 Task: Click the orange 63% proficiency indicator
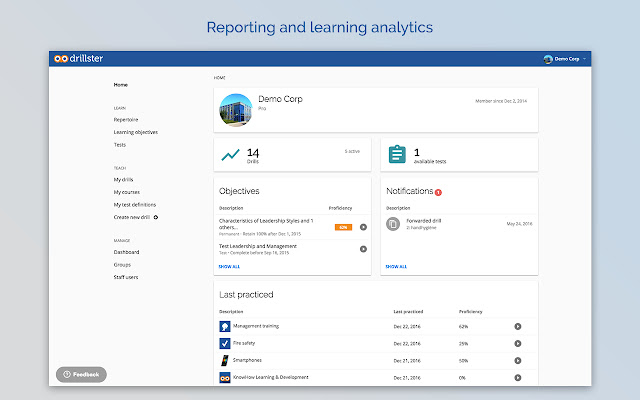click(x=343, y=227)
